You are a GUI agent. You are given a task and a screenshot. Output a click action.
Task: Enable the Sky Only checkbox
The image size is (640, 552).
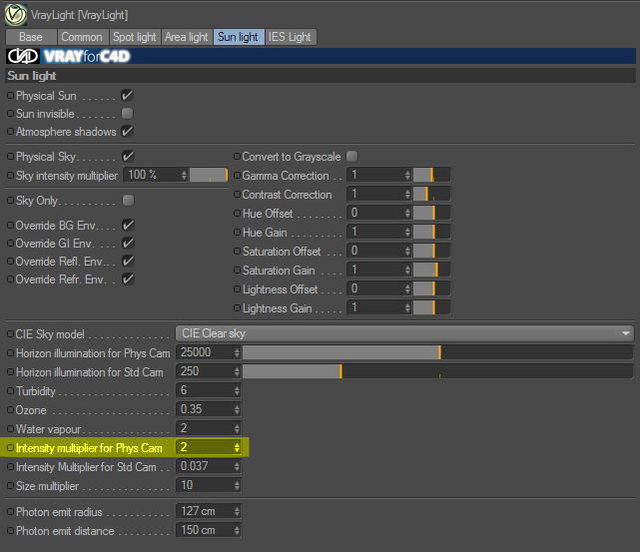[x=128, y=200]
